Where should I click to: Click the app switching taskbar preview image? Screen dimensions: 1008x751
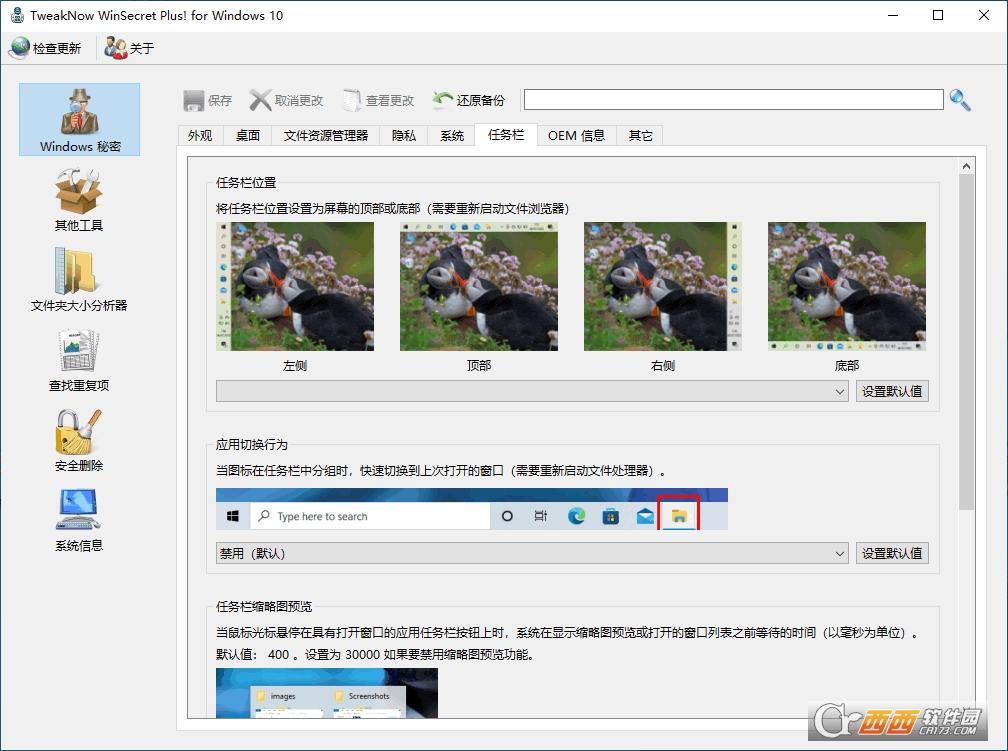pyautogui.click(x=472, y=509)
